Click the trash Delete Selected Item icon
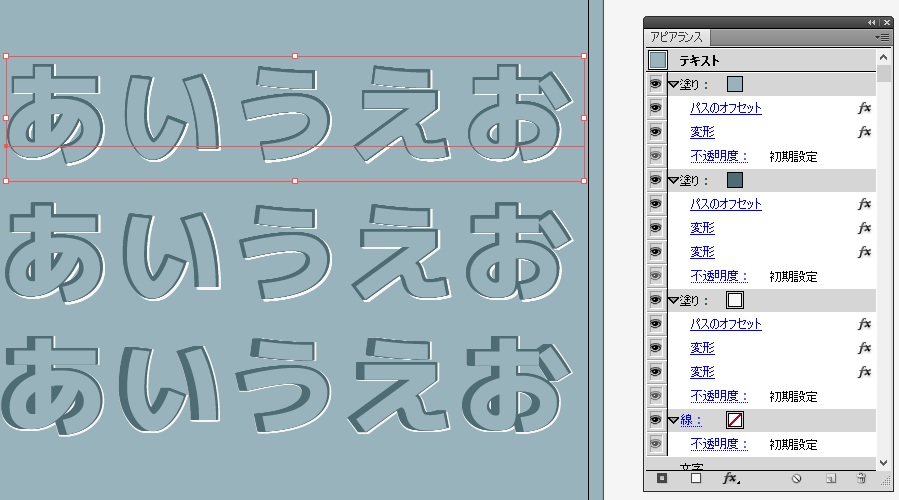 pos(860,479)
